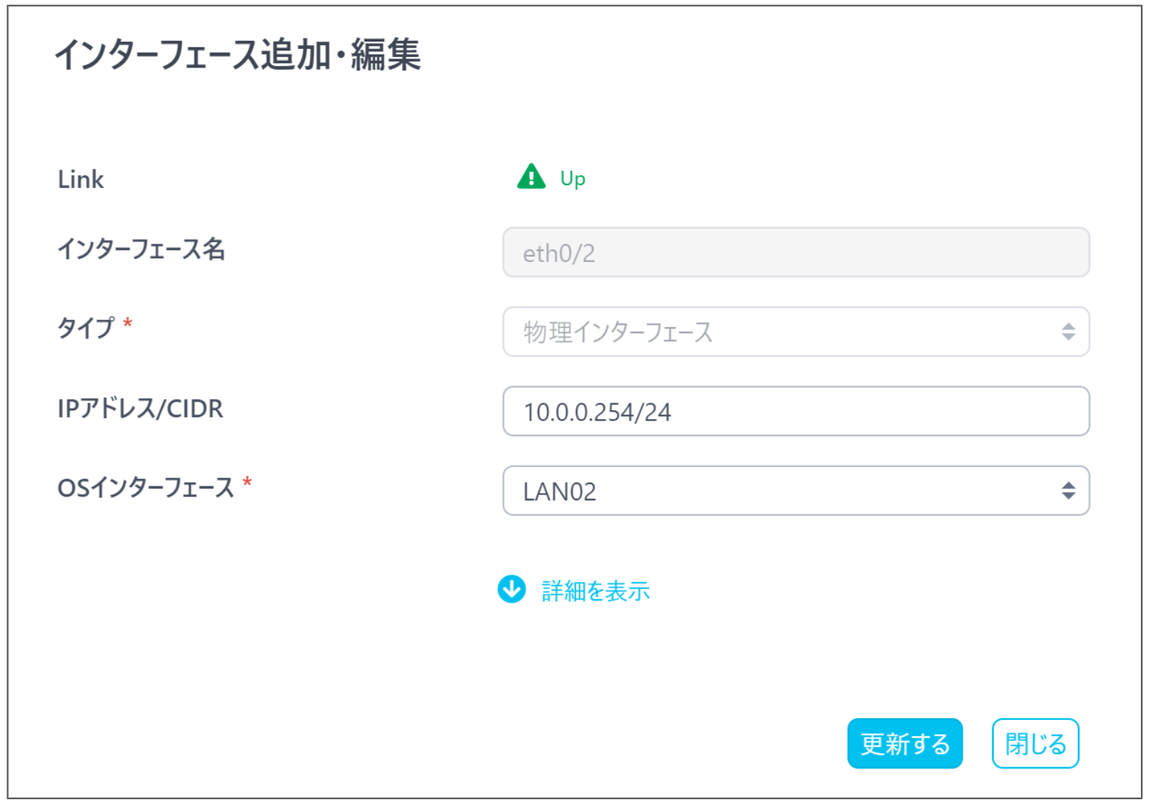Click the 閉じる button
The height and width of the screenshot is (809, 1152).
pyautogui.click(x=1035, y=744)
